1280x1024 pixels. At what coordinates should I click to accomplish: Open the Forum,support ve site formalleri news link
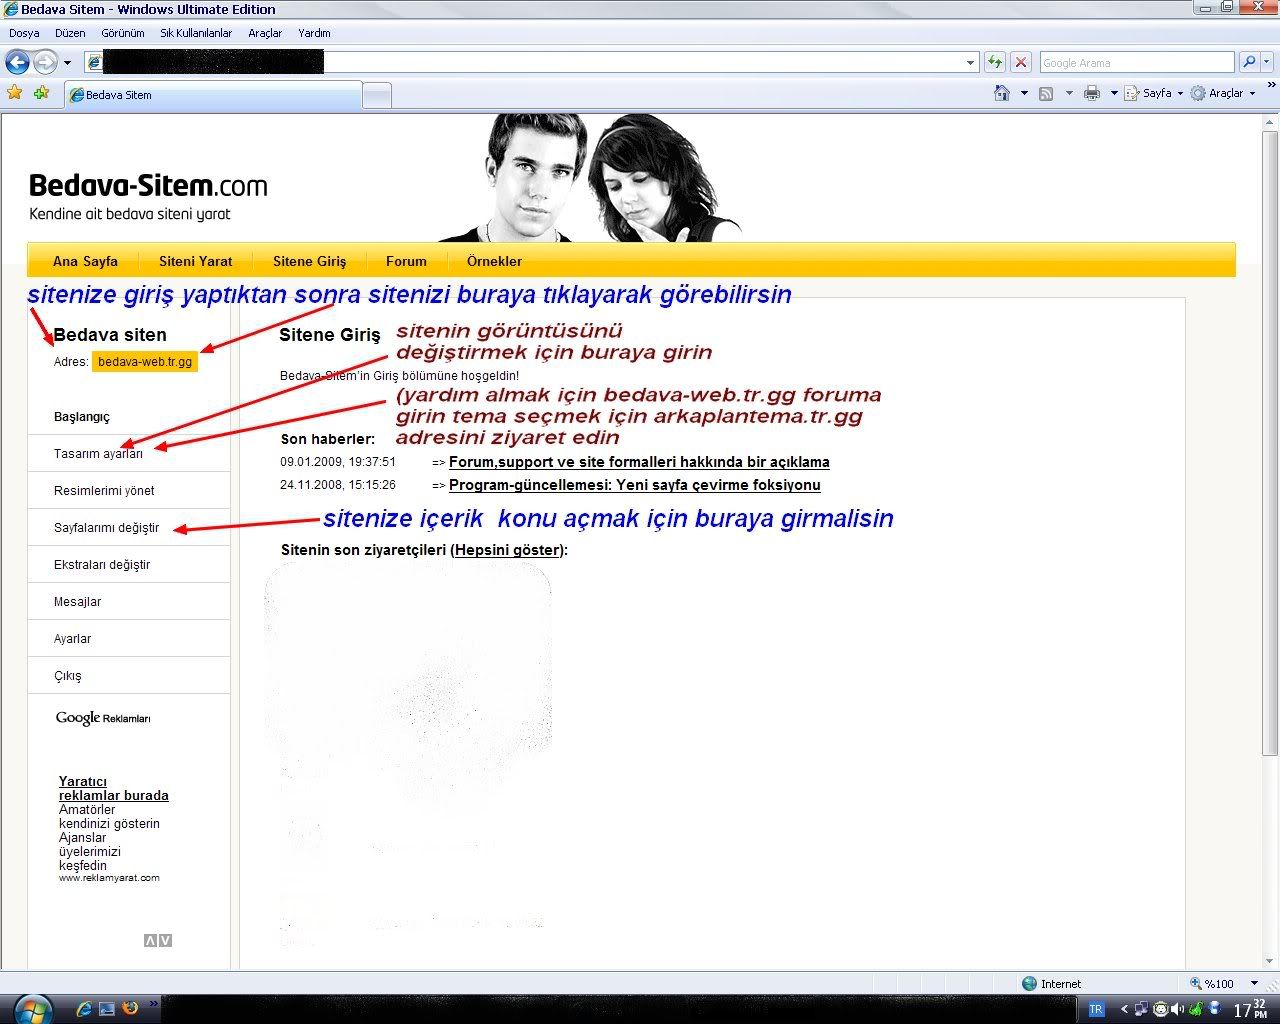point(639,462)
